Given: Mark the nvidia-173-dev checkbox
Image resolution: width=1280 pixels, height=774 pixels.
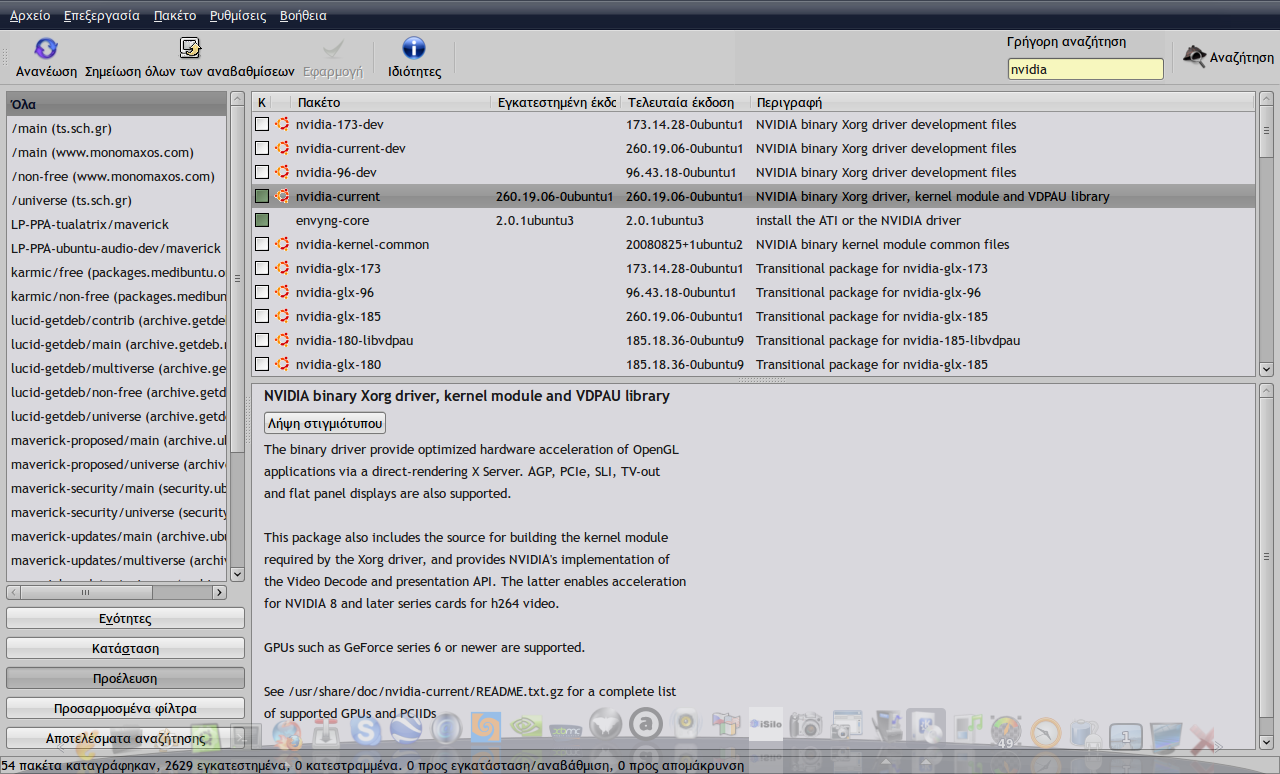Looking at the screenshot, I should [x=262, y=124].
